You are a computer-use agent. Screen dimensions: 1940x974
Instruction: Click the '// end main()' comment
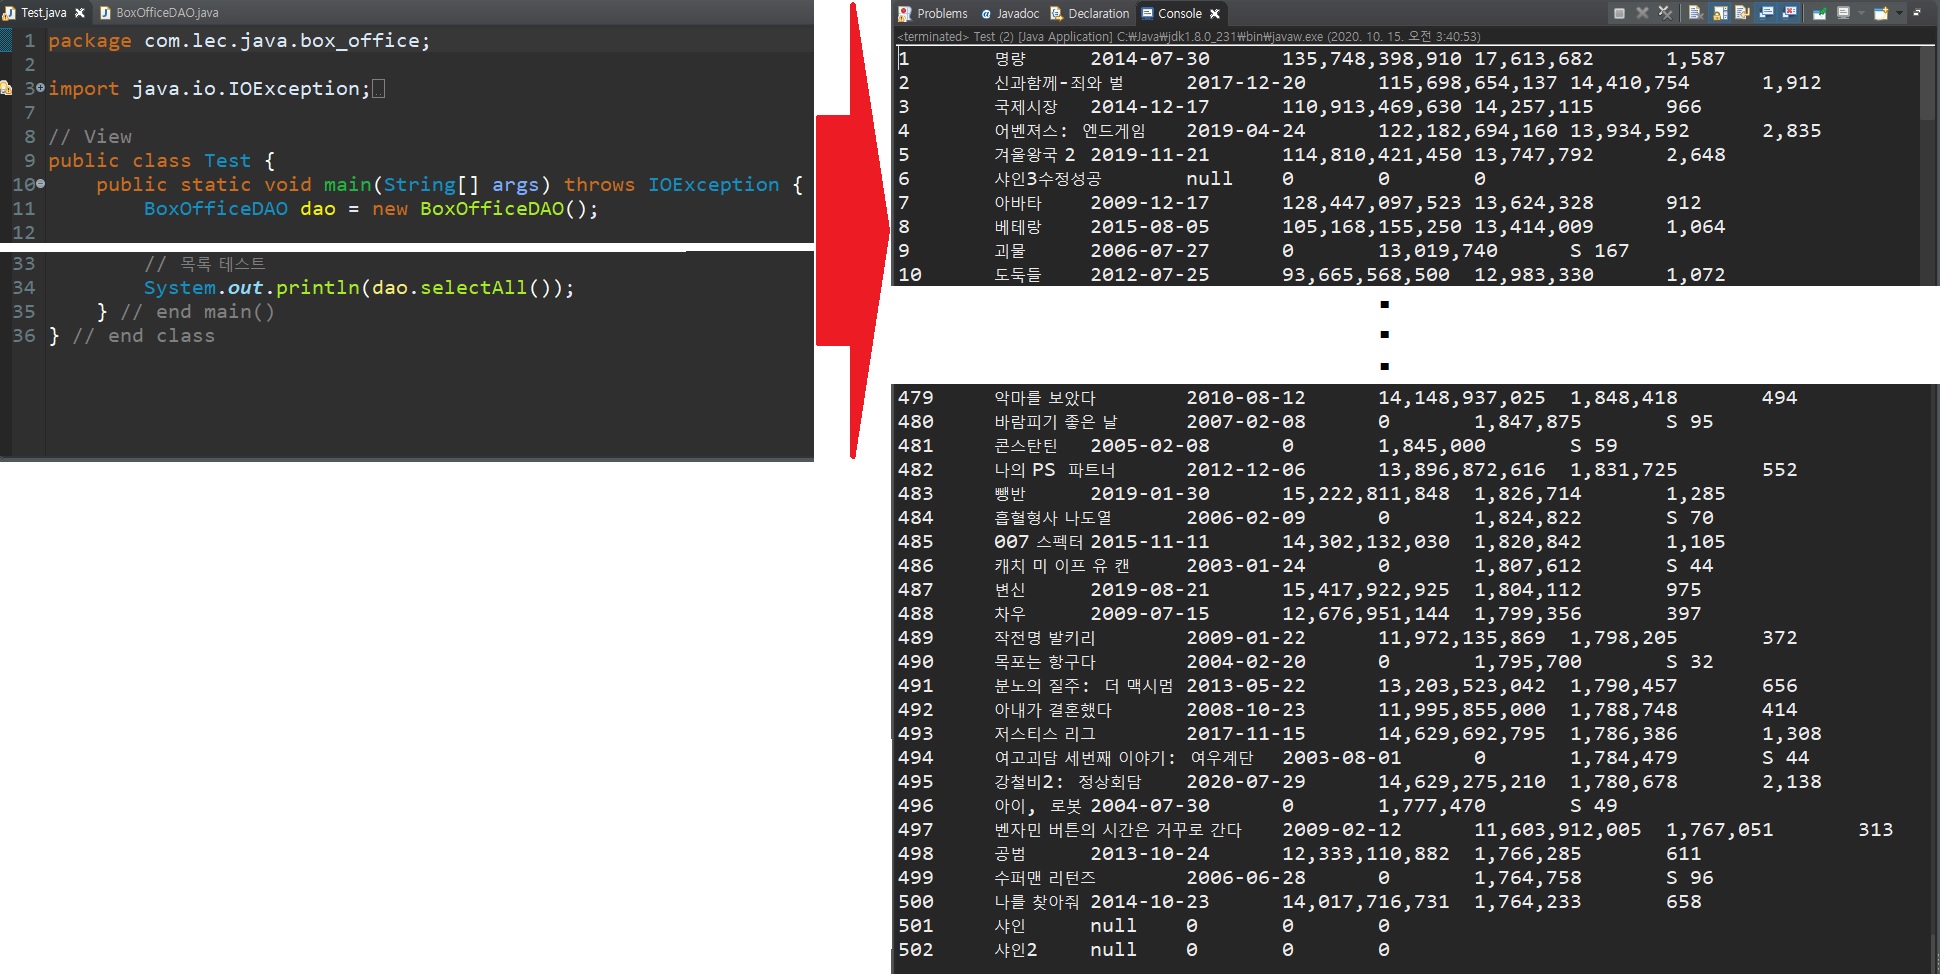point(197,312)
